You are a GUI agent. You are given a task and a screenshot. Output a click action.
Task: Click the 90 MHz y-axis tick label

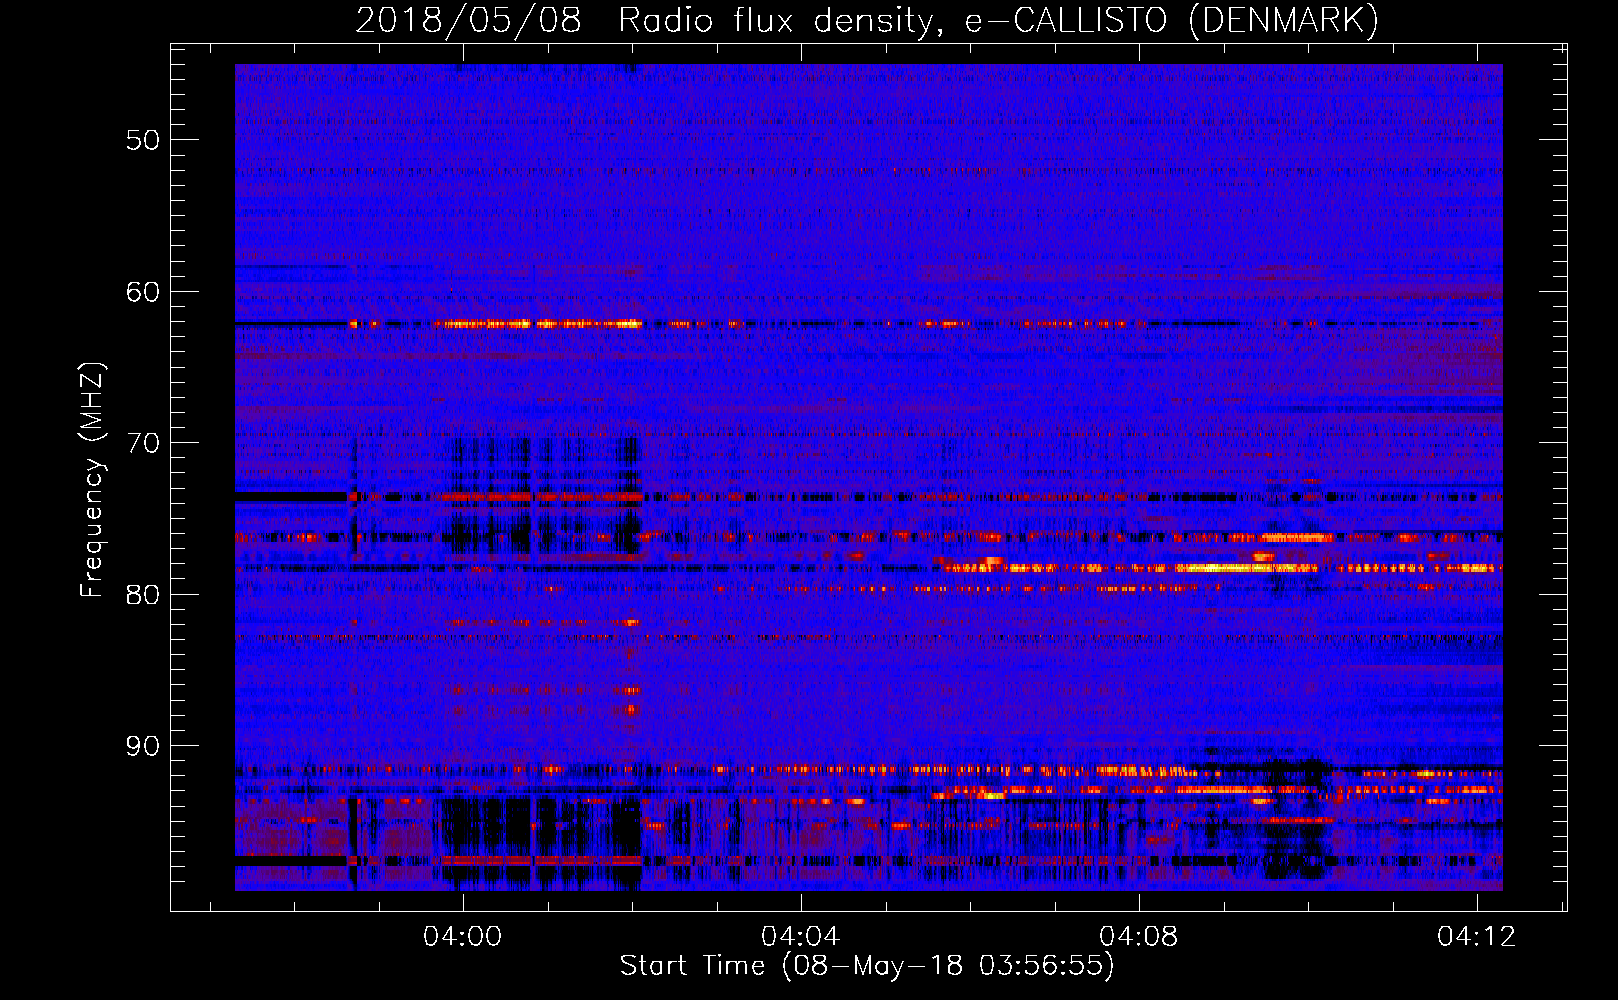pyautogui.click(x=143, y=746)
